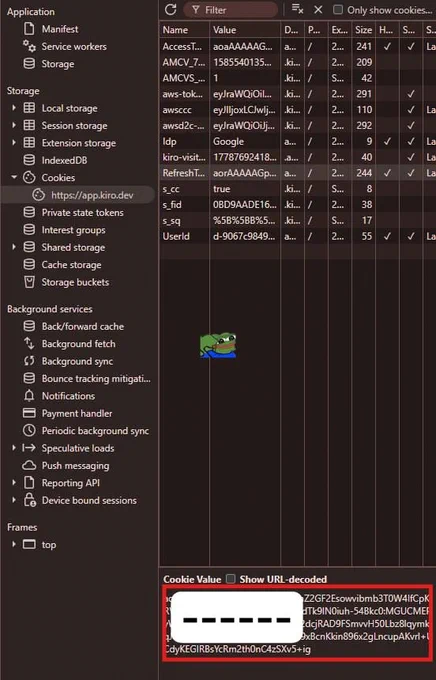Click the Session storage table icon
The width and height of the screenshot is (436, 680).
point(29,125)
